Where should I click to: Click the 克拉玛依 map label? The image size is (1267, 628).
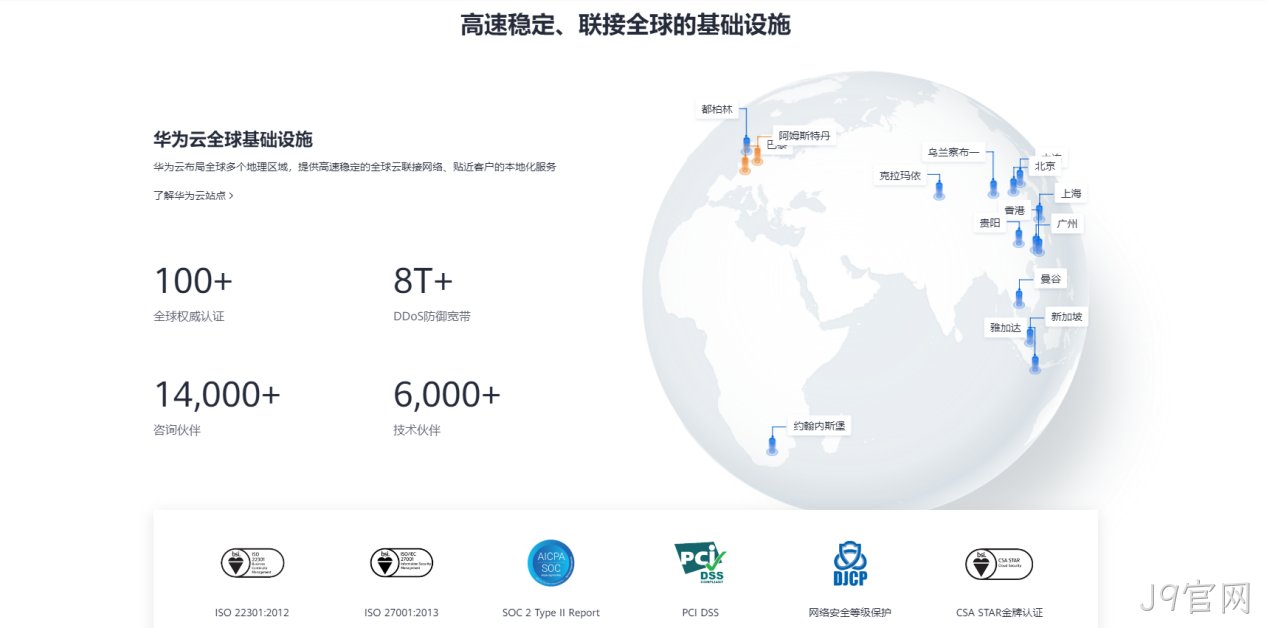coord(900,175)
